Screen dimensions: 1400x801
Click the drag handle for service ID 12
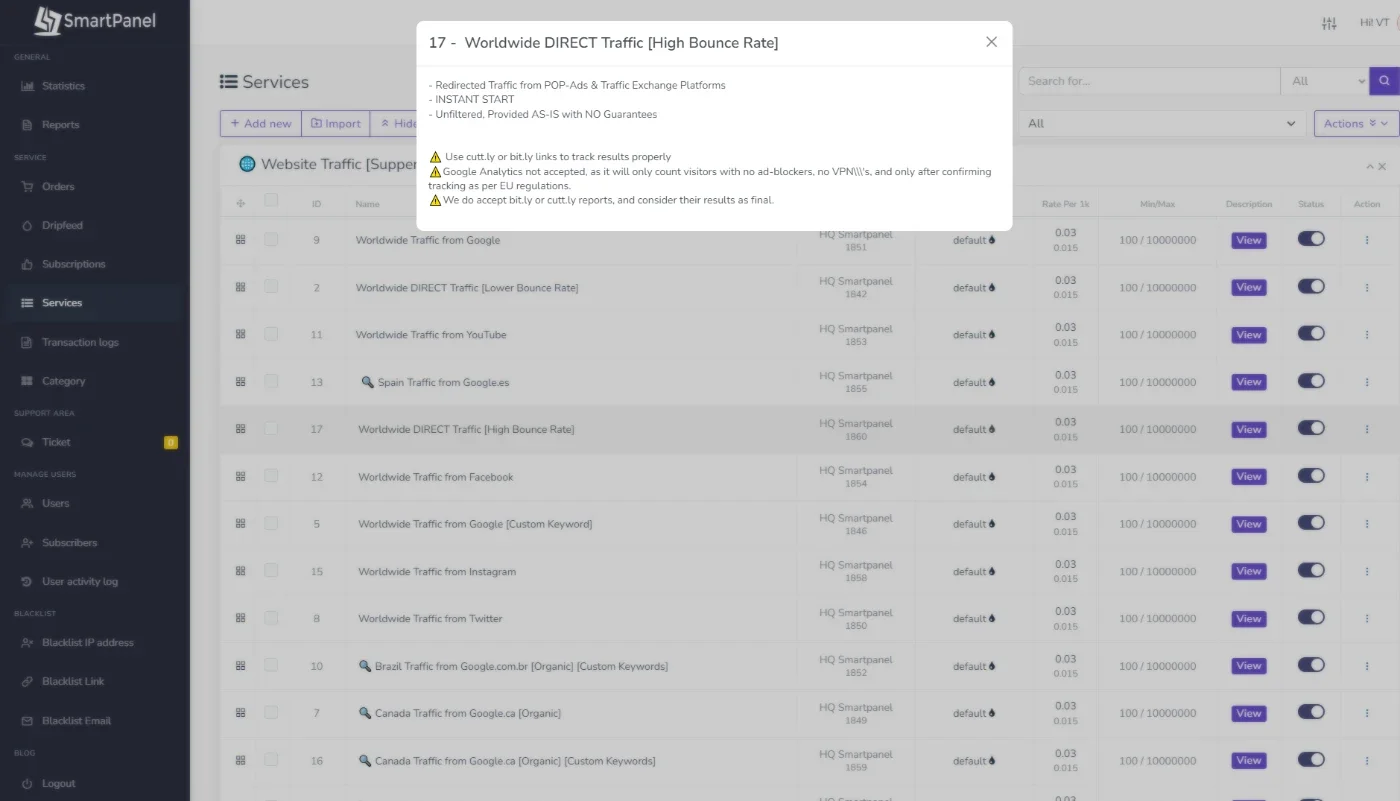click(x=240, y=476)
